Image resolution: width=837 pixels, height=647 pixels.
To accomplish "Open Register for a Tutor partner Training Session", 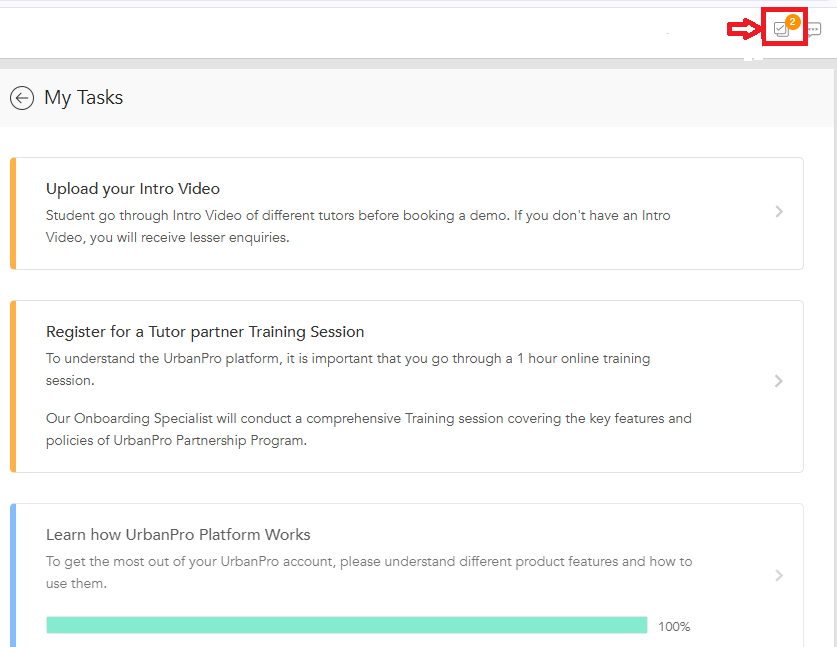I will [x=205, y=332].
